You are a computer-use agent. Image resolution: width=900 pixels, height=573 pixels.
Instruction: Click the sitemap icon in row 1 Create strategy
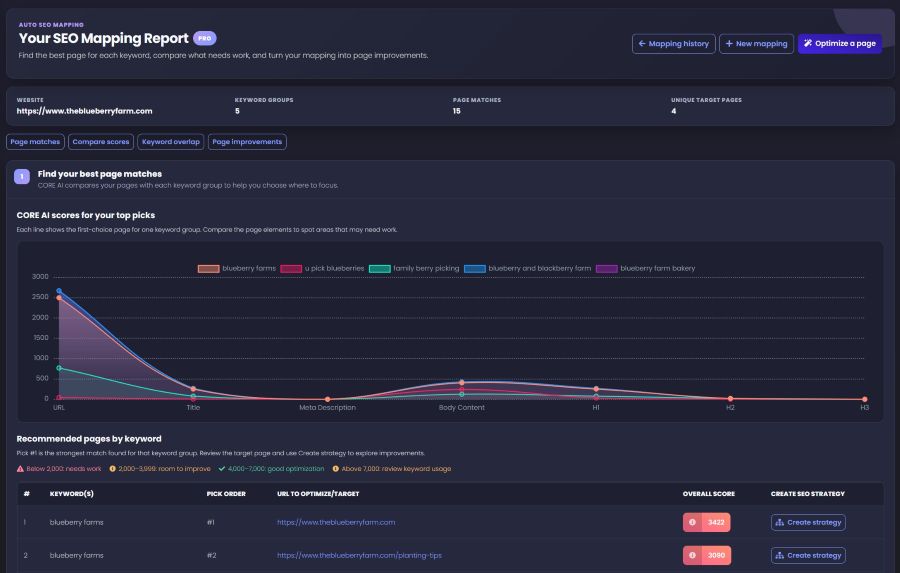coord(779,522)
